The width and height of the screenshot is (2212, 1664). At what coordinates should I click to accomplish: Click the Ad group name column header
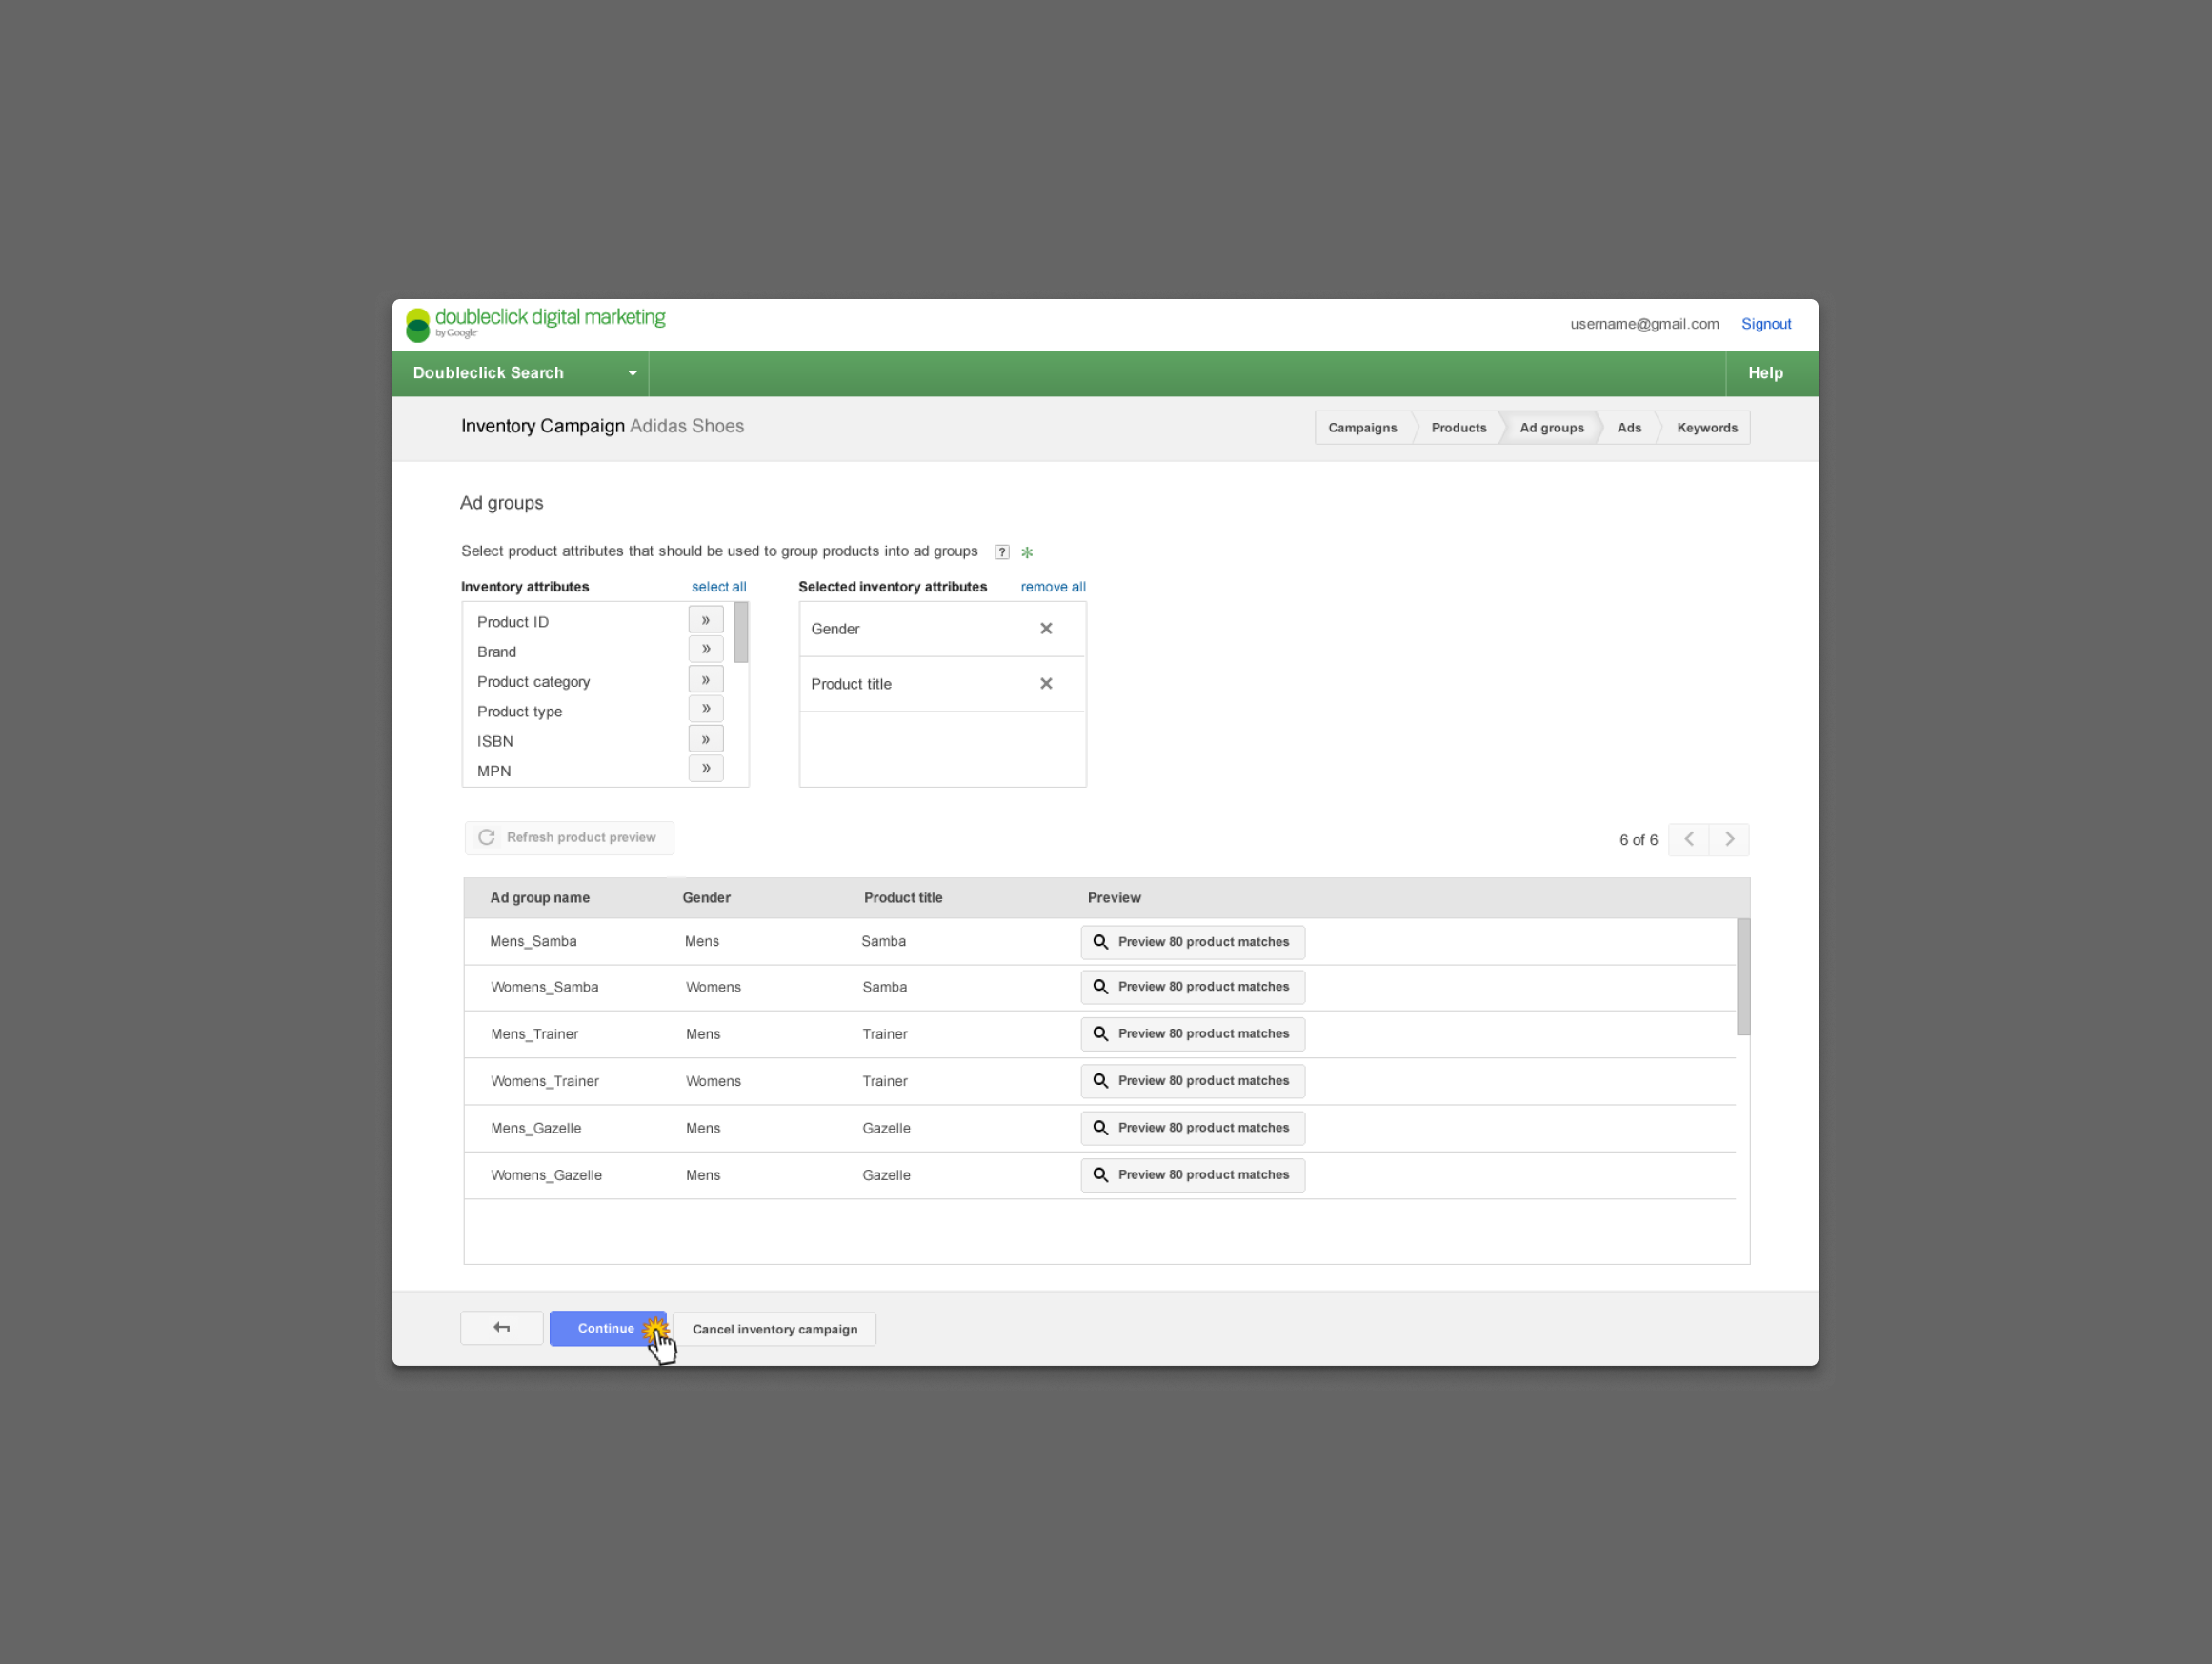click(x=540, y=898)
